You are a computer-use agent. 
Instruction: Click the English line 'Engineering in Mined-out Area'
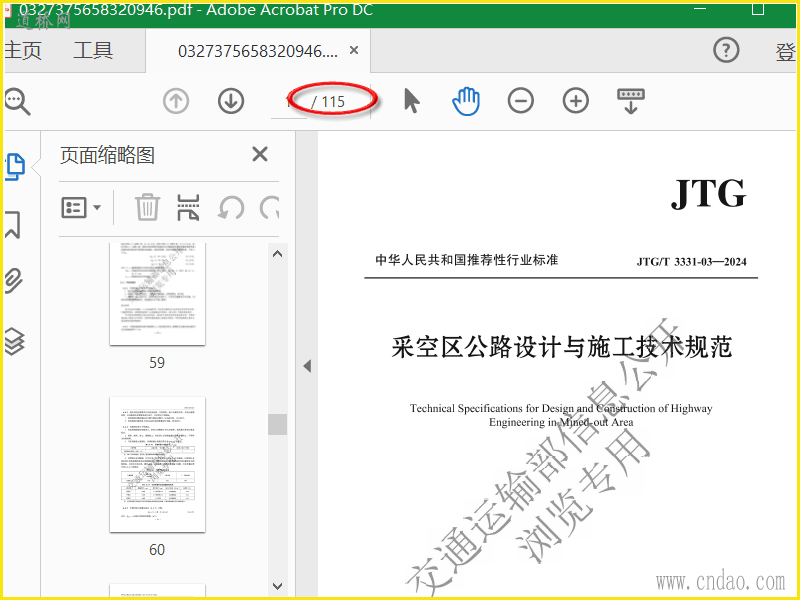(561, 422)
